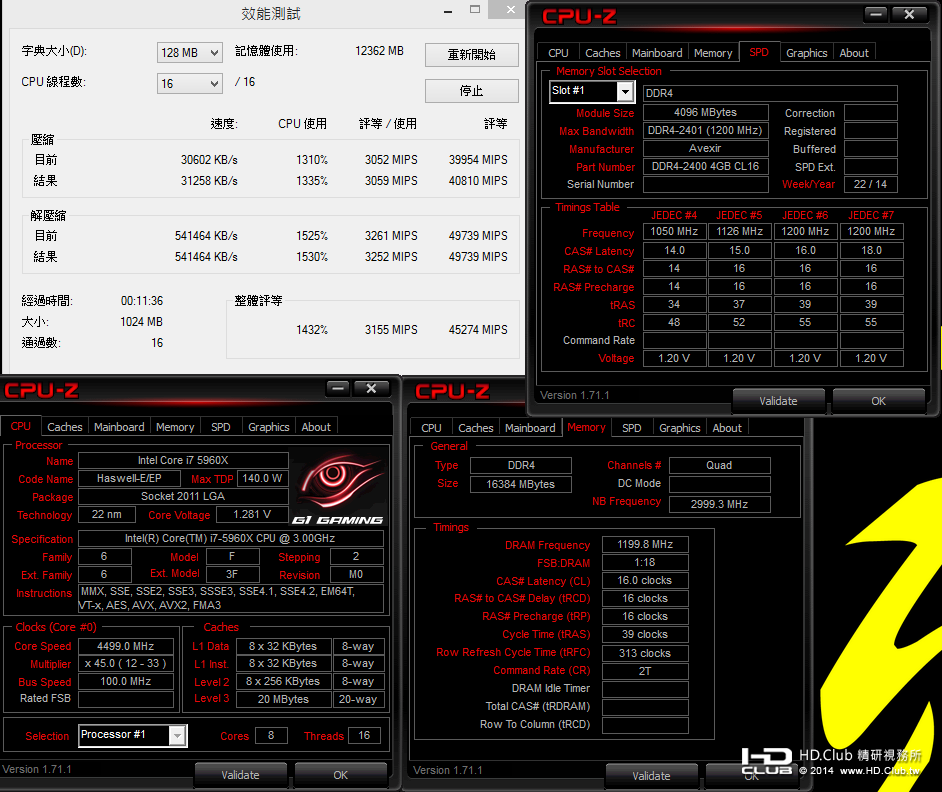Open SPD tab in the processor CPU-Z window
This screenshot has width=942, height=792.
[x=220, y=427]
